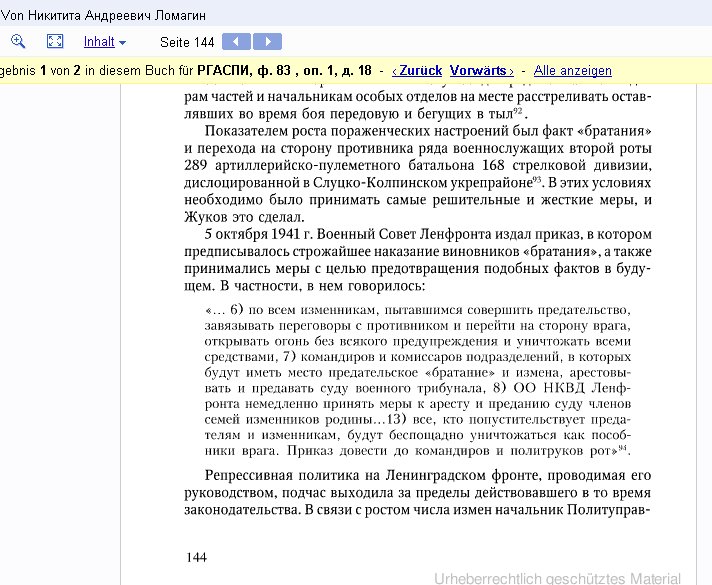Click the page number 144 at bottom

[196, 557]
